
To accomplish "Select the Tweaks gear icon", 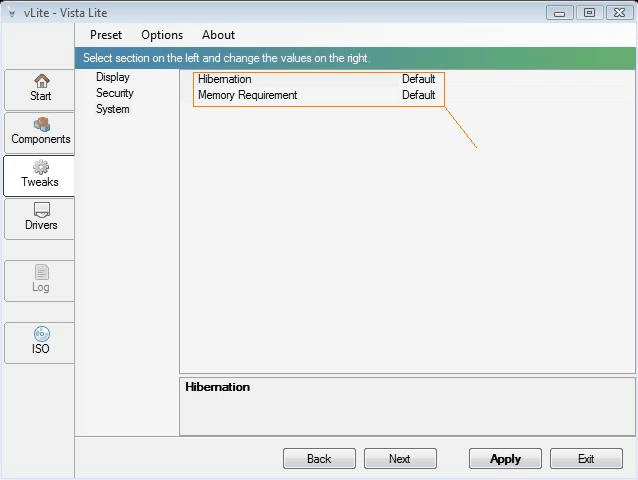I will tap(41, 167).
